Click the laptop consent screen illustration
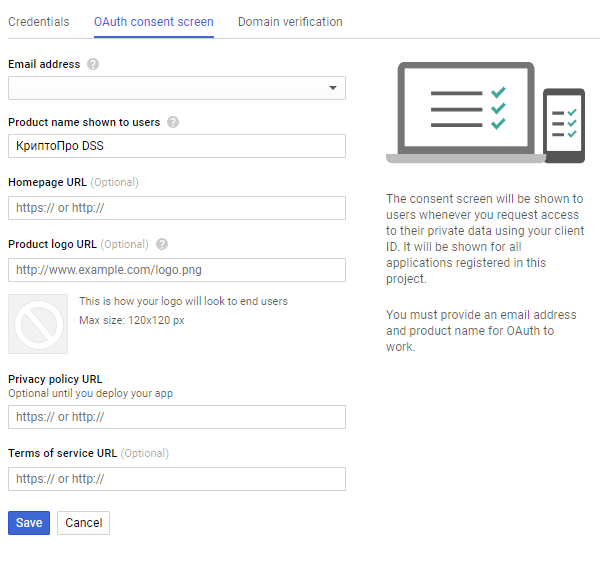The width and height of the screenshot is (600, 566). 466,111
